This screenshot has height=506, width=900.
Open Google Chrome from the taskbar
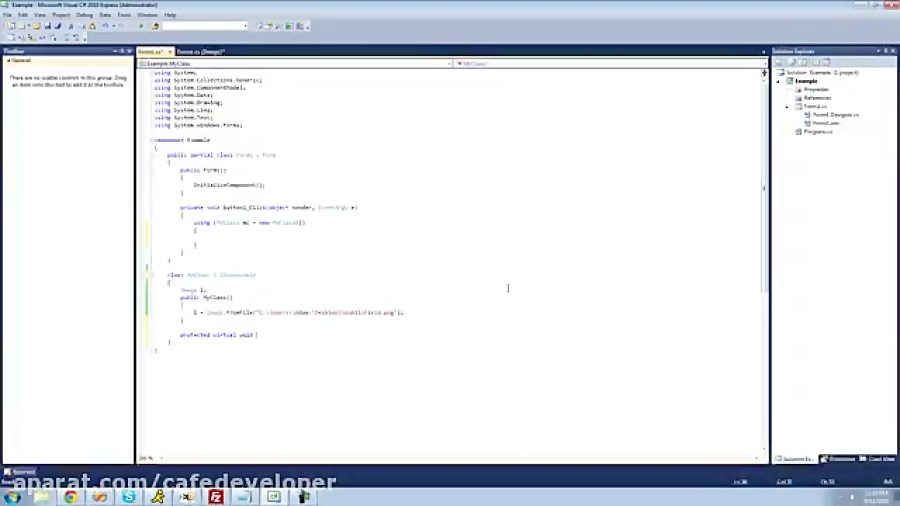tap(71, 497)
